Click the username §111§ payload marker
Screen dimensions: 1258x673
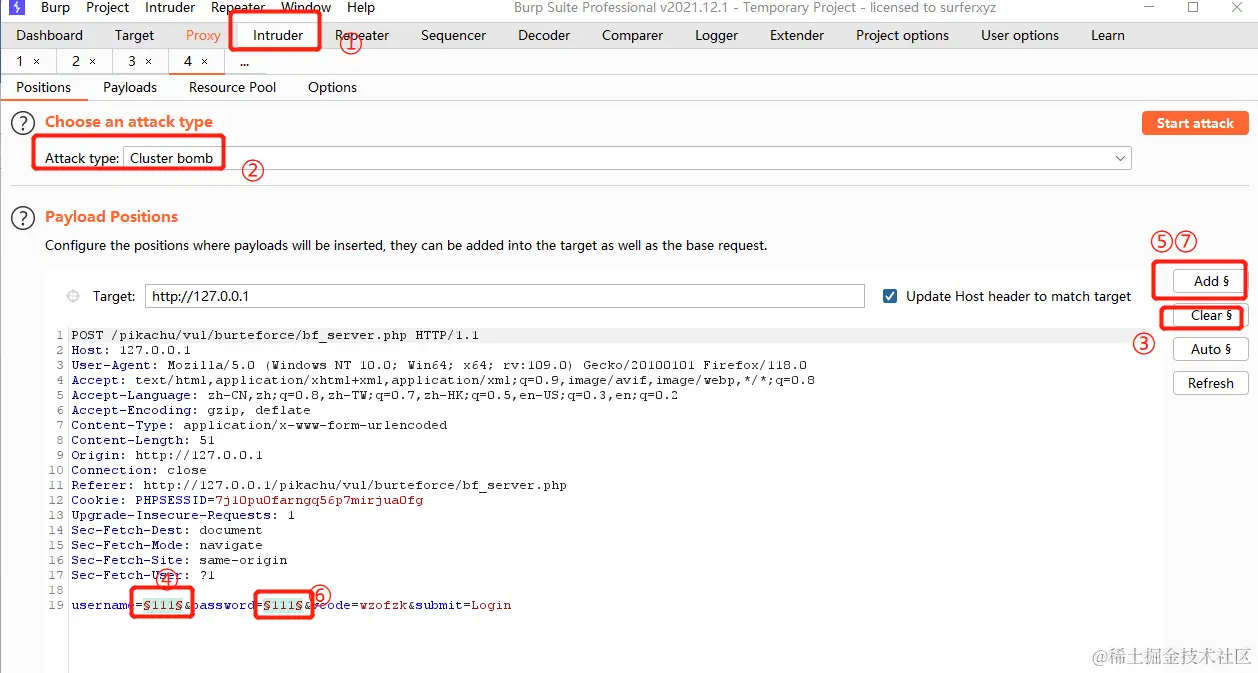tap(164, 605)
